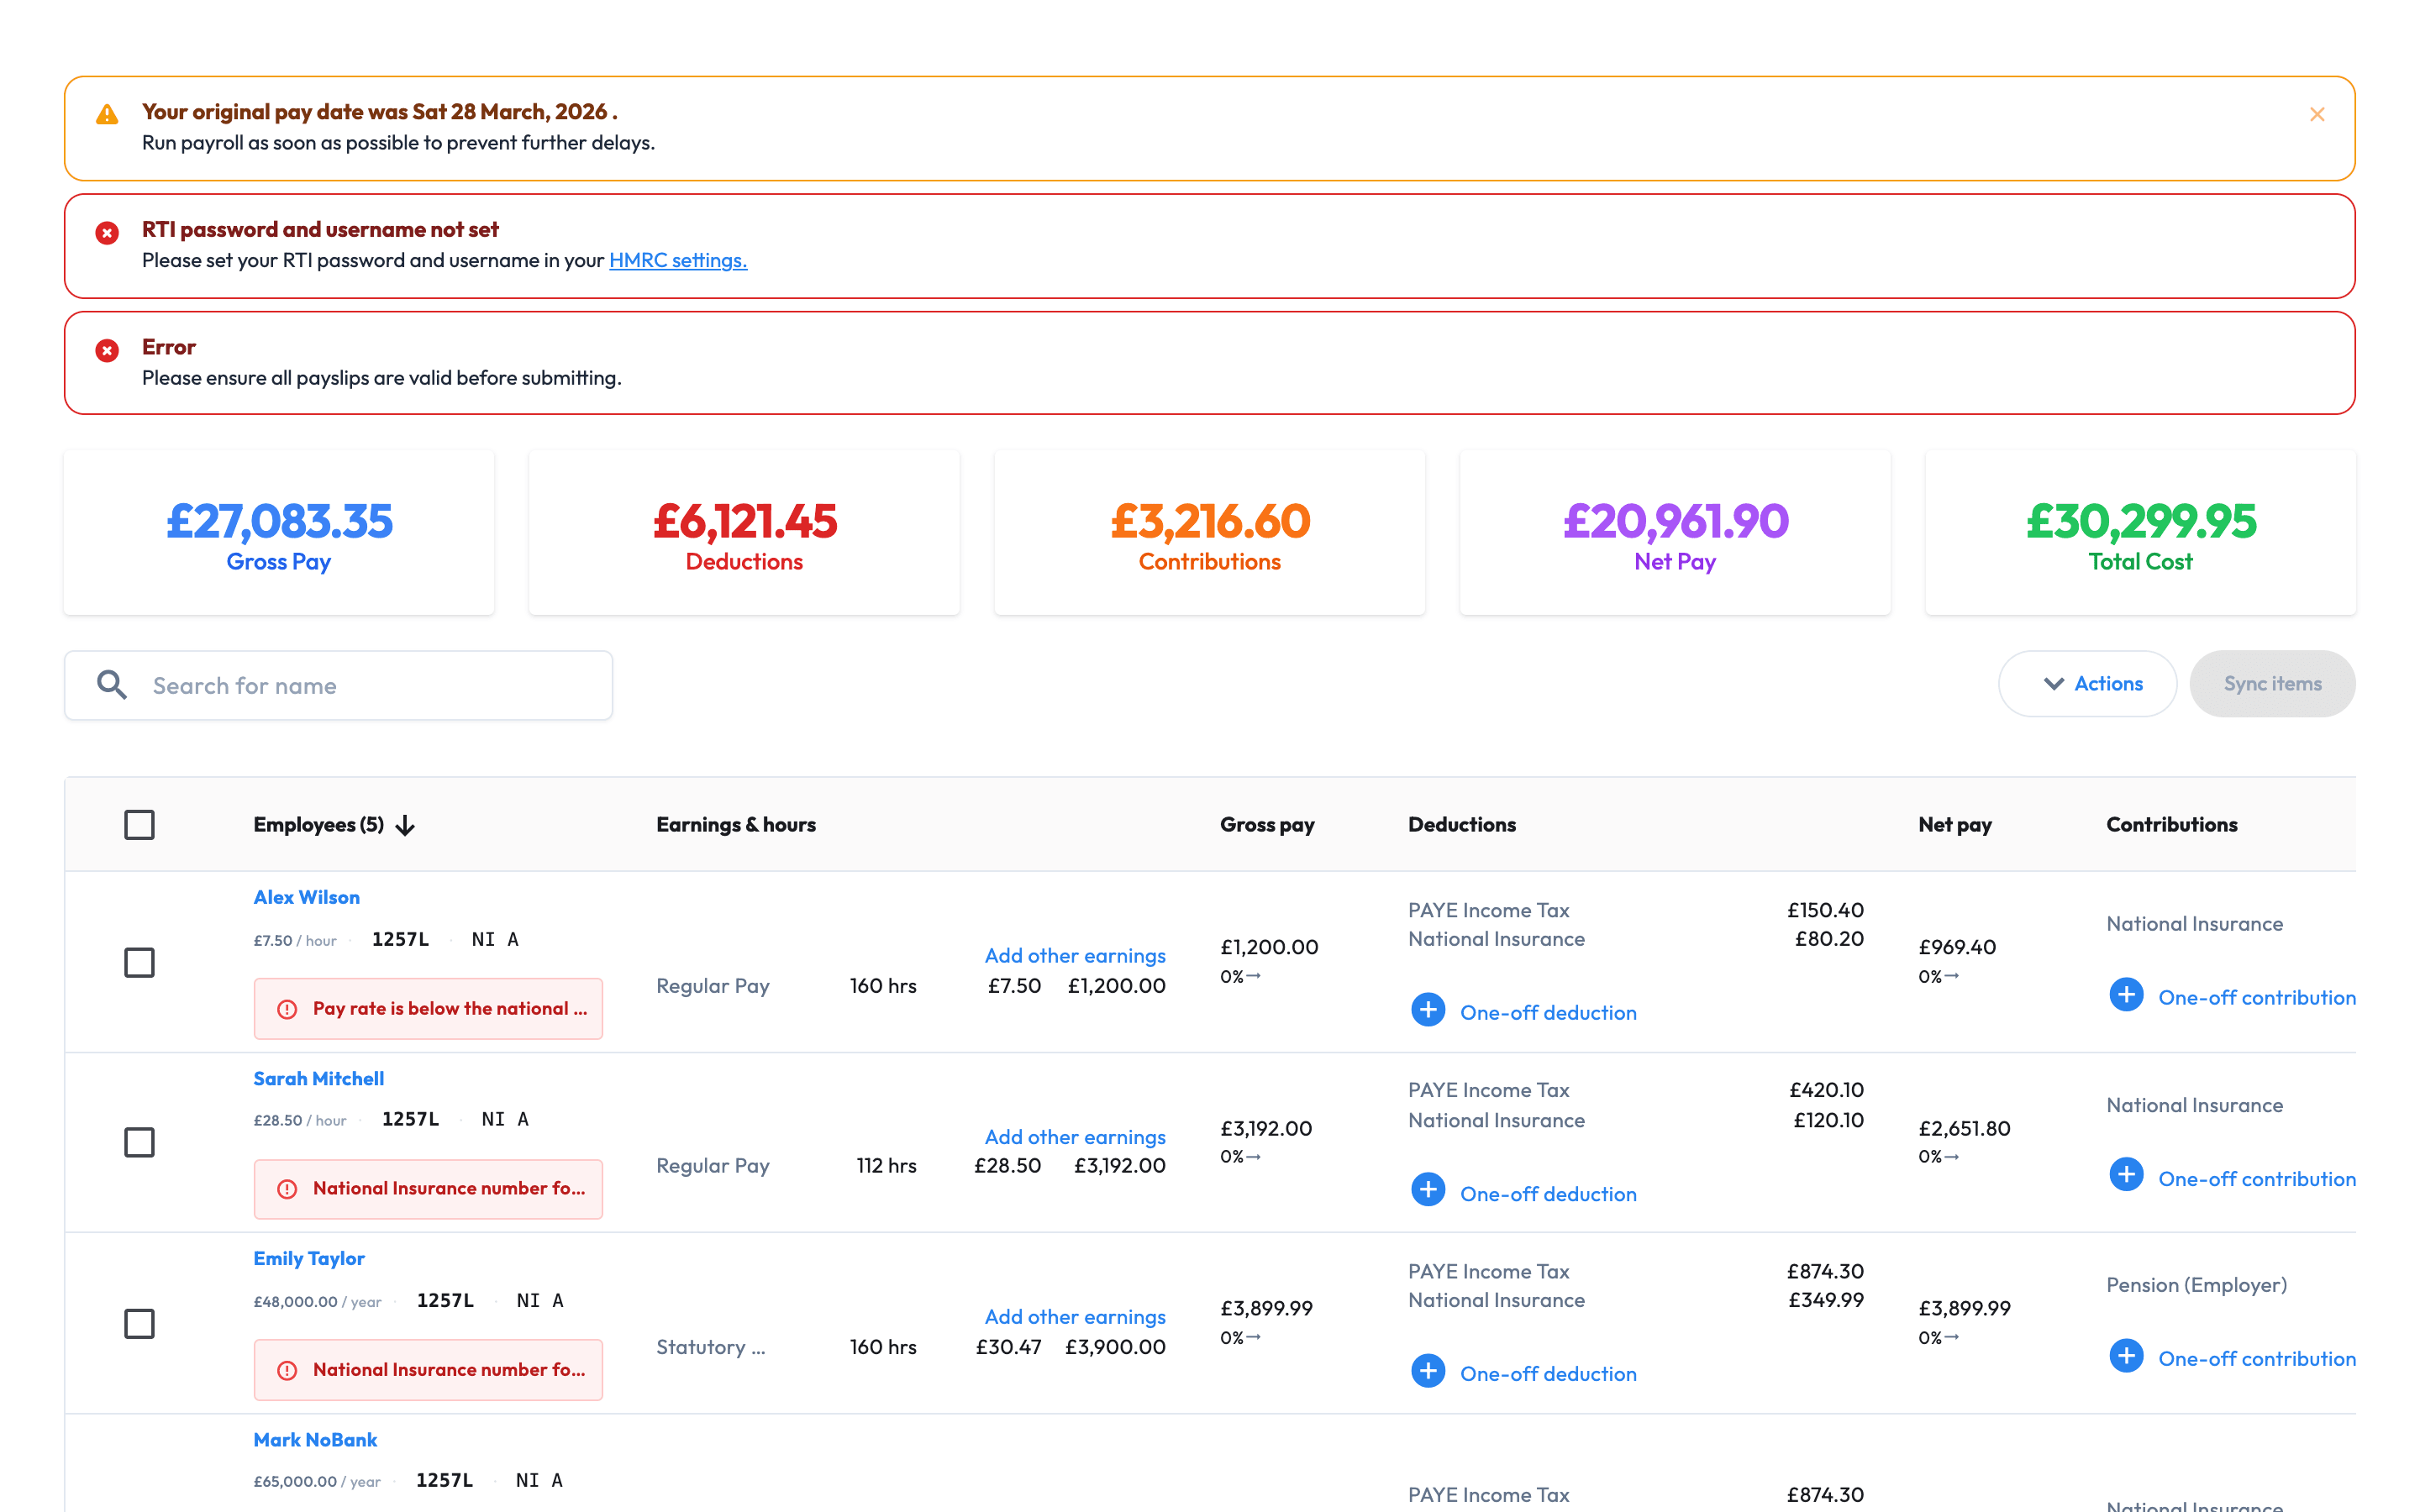Click the Sync items button
Viewport: 2420px width, 1512px height.
(2272, 684)
